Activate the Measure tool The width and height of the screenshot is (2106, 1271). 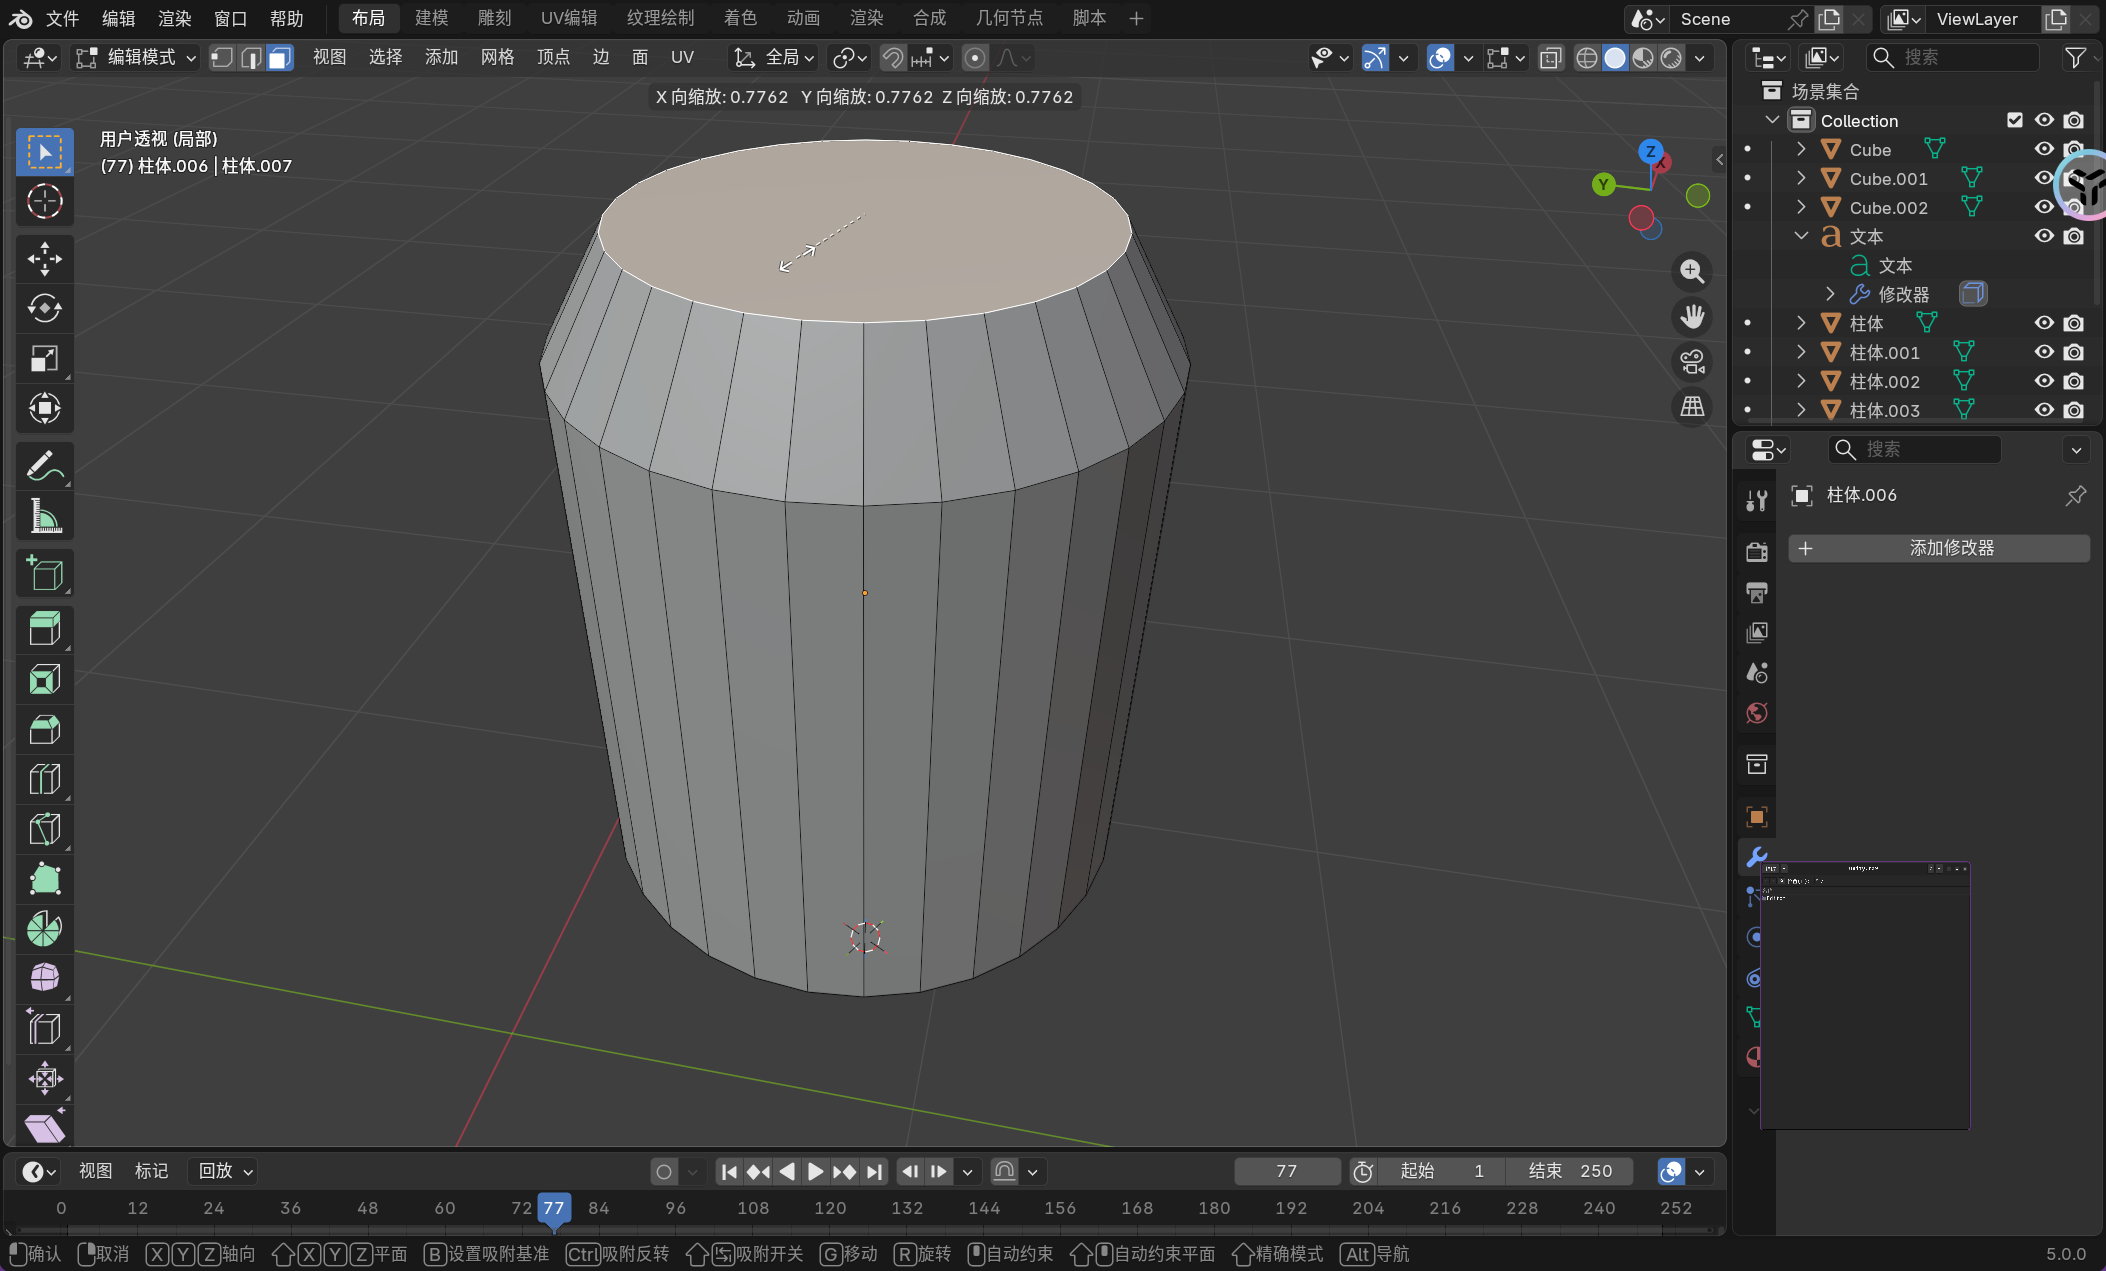tap(44, 517)
